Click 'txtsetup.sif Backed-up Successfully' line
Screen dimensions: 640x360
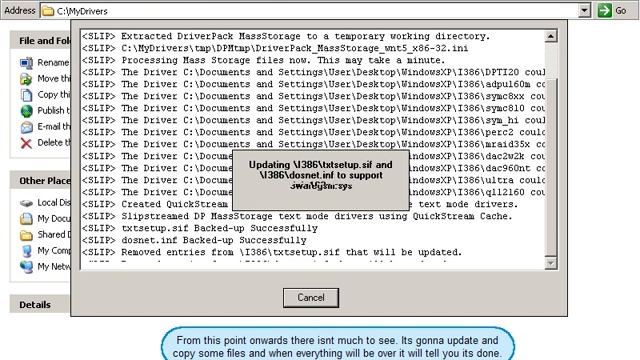200,228
